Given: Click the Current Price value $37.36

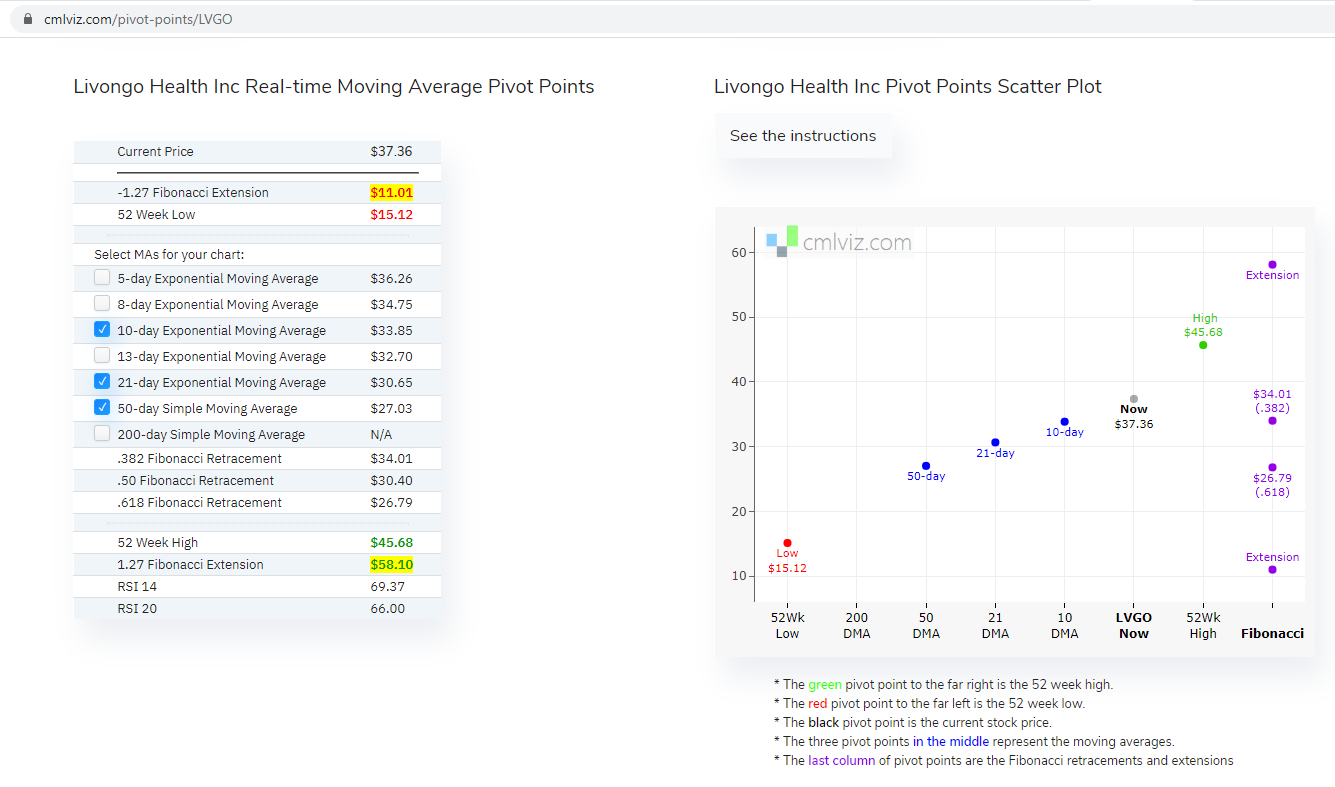Looking at the screenshot, I should coord(391,152).
